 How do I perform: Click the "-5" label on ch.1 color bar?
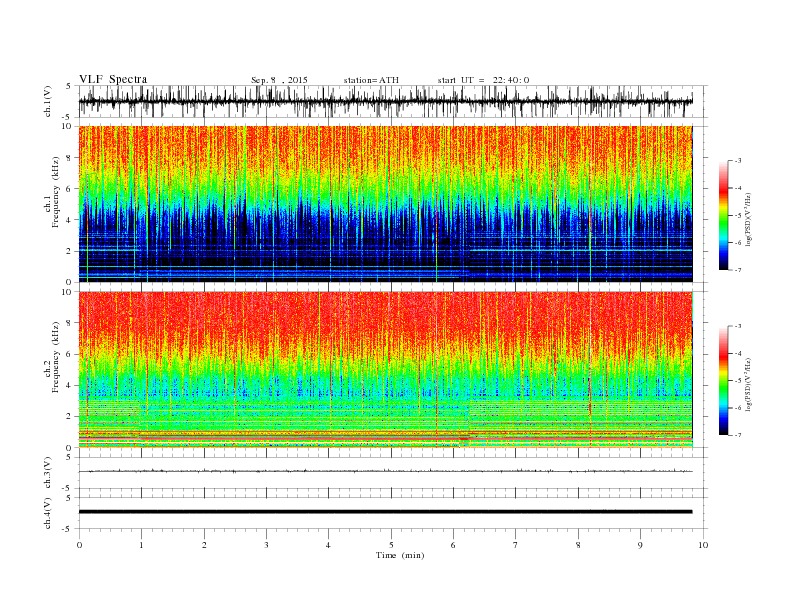coord(738,216)
